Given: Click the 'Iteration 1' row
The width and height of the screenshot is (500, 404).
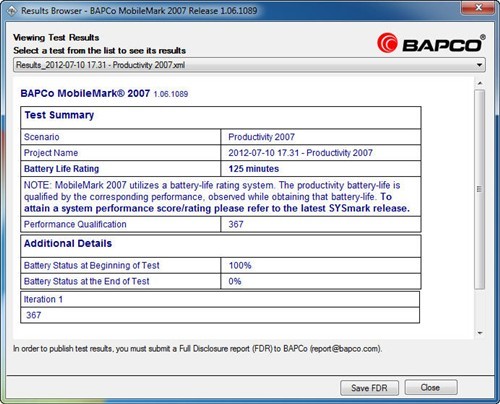Looking at the screenshot, I should (220, 299).
